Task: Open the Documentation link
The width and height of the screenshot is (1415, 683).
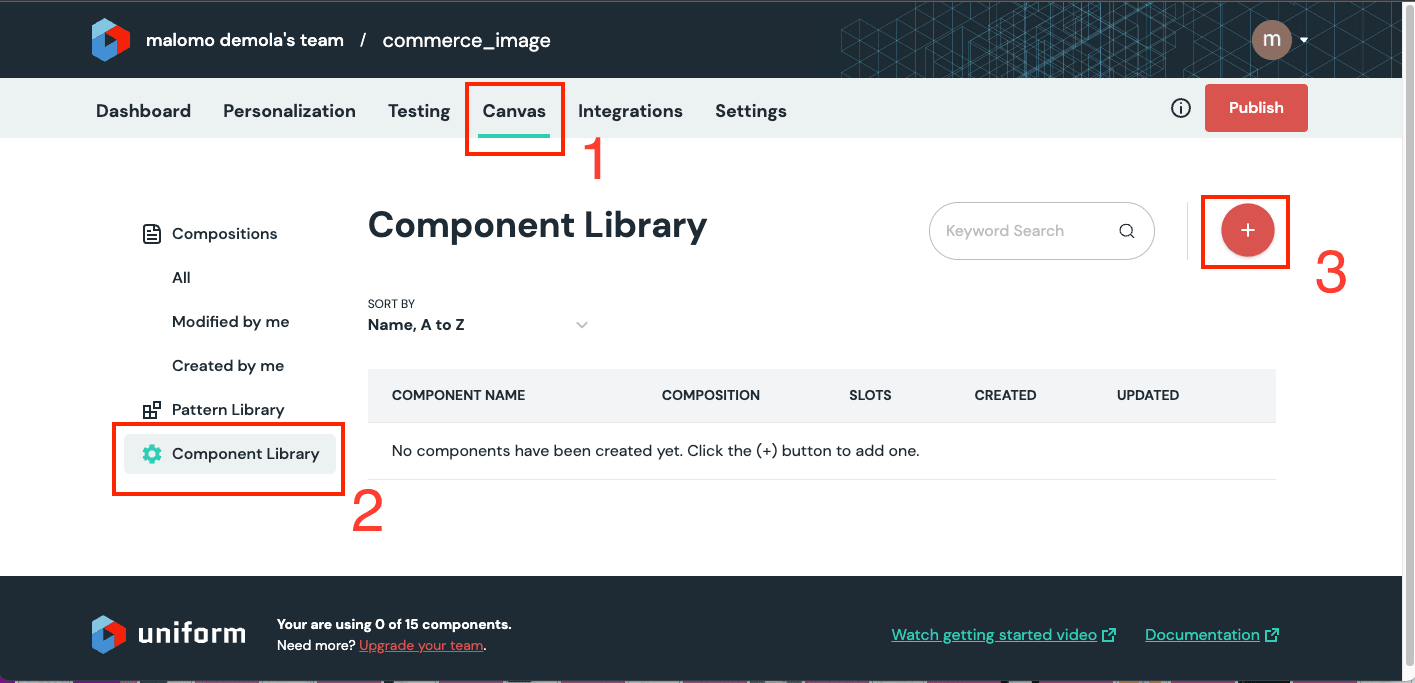Action: pyautogui.click(x=1202, y=635)
